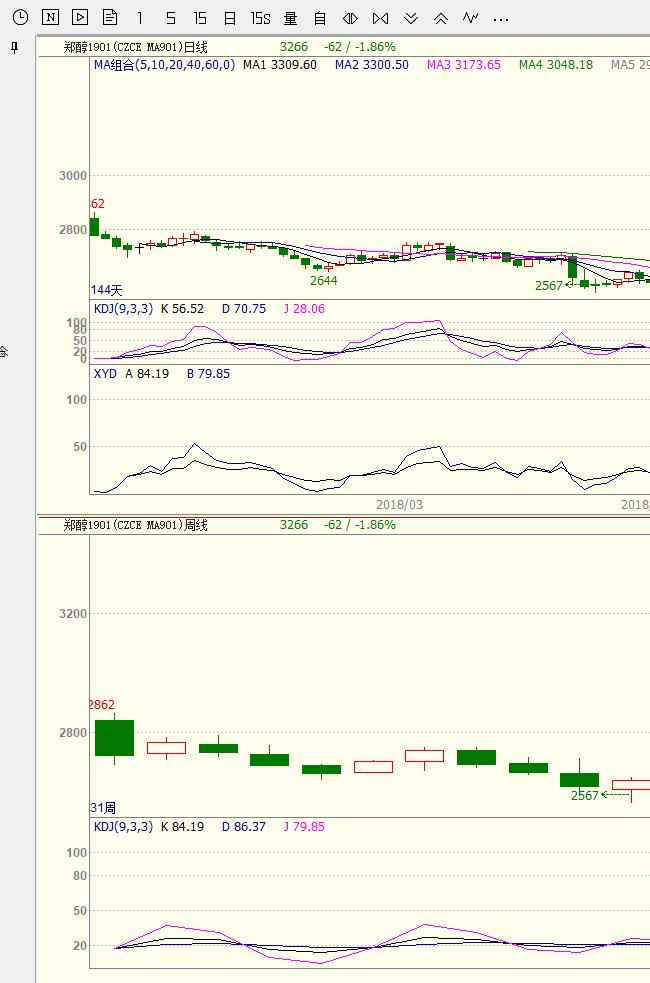Click the clock icon in toolbar
This screenshot has height=983, width=650.
[x=20, y=18]
